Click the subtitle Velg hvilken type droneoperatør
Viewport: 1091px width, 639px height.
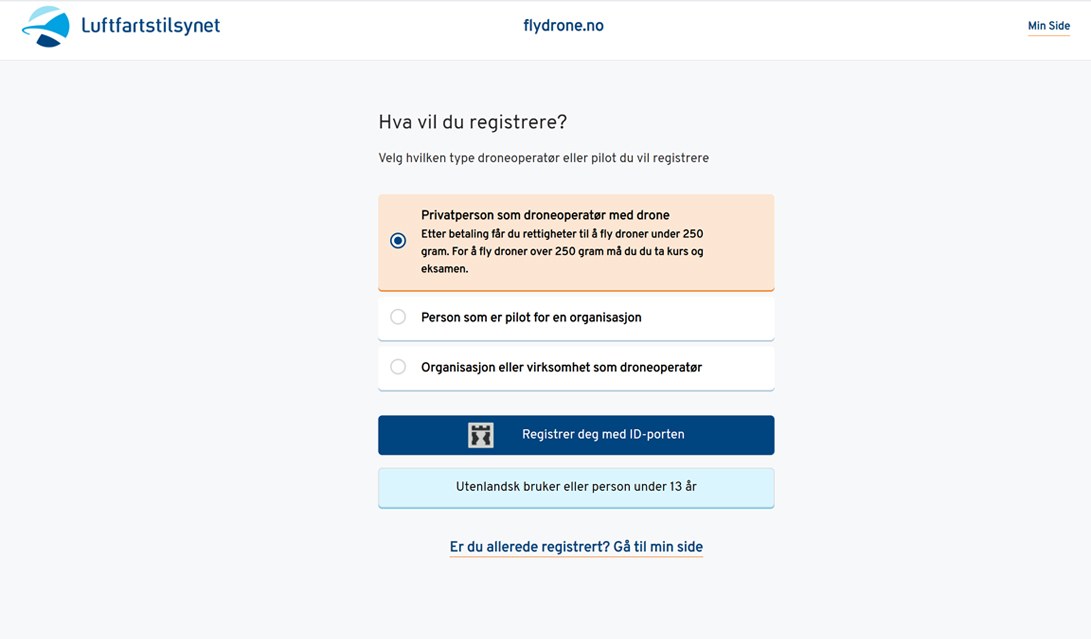click(x=543, y=158)
